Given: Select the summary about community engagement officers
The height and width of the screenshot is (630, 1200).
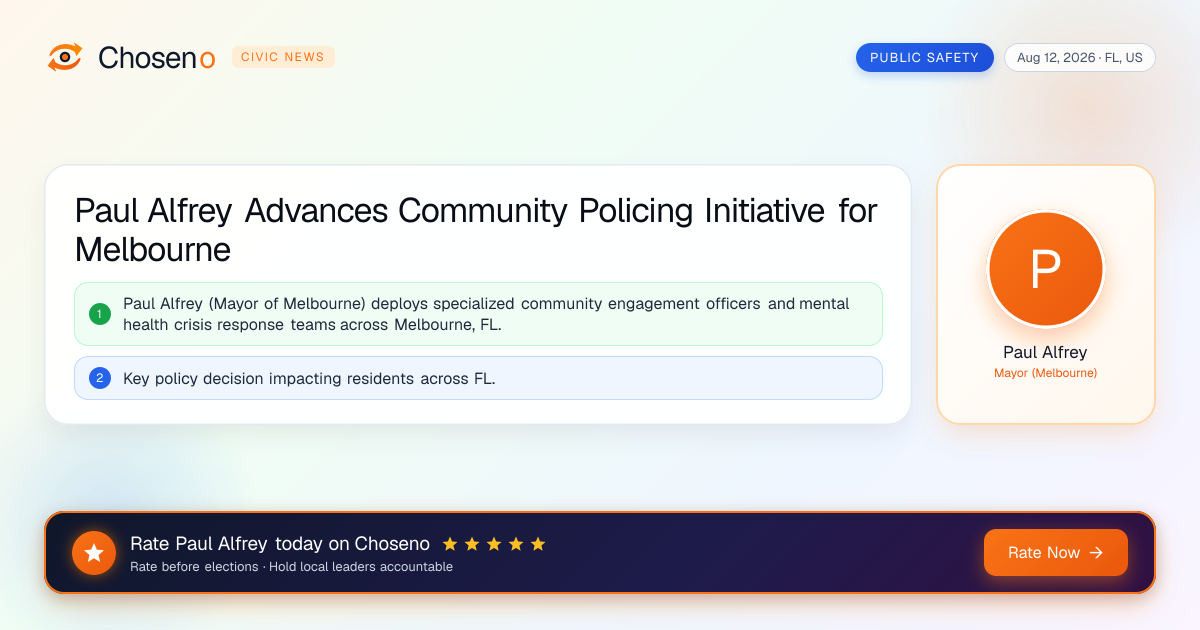Looking at the screenshot, I should pyautogui.click(x=478, y=314).
